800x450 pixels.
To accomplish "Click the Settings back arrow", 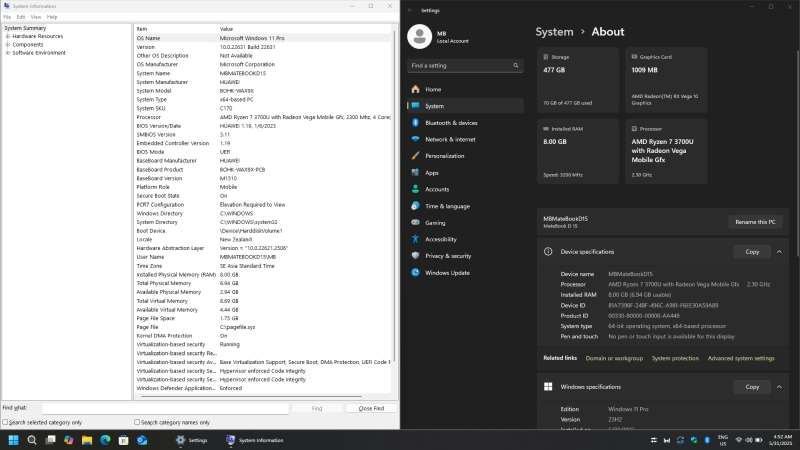I will click(x=410, y=10).
